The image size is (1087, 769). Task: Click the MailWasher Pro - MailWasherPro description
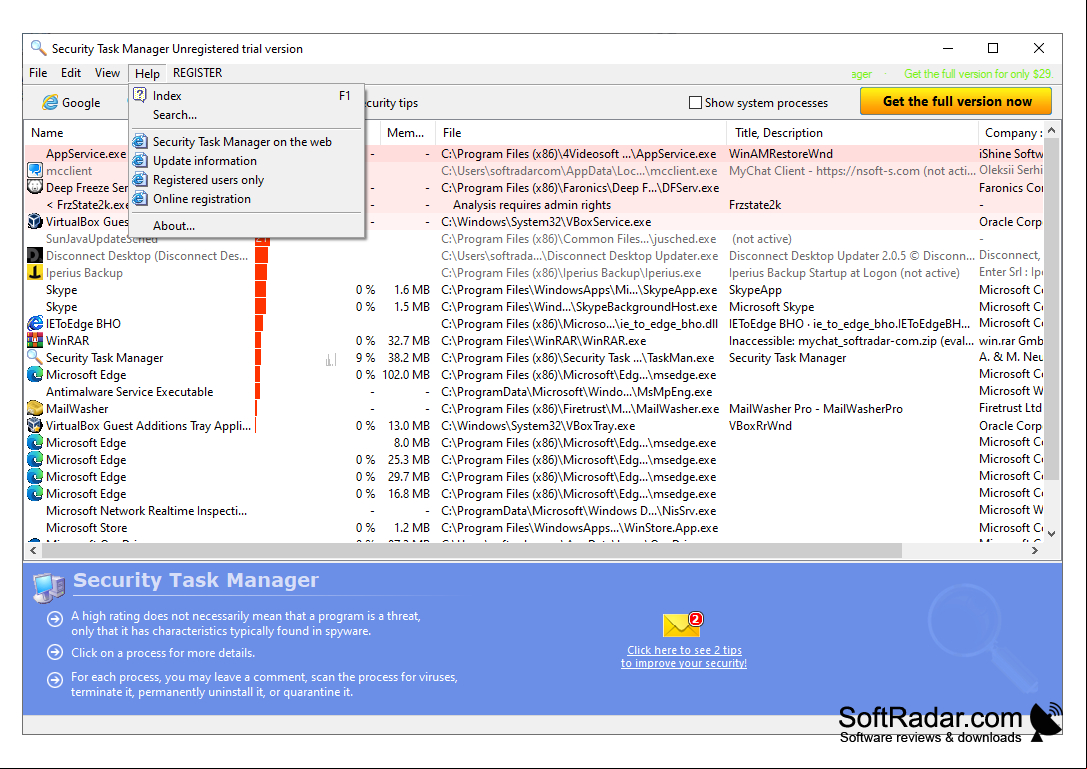[x=815, y=408]
